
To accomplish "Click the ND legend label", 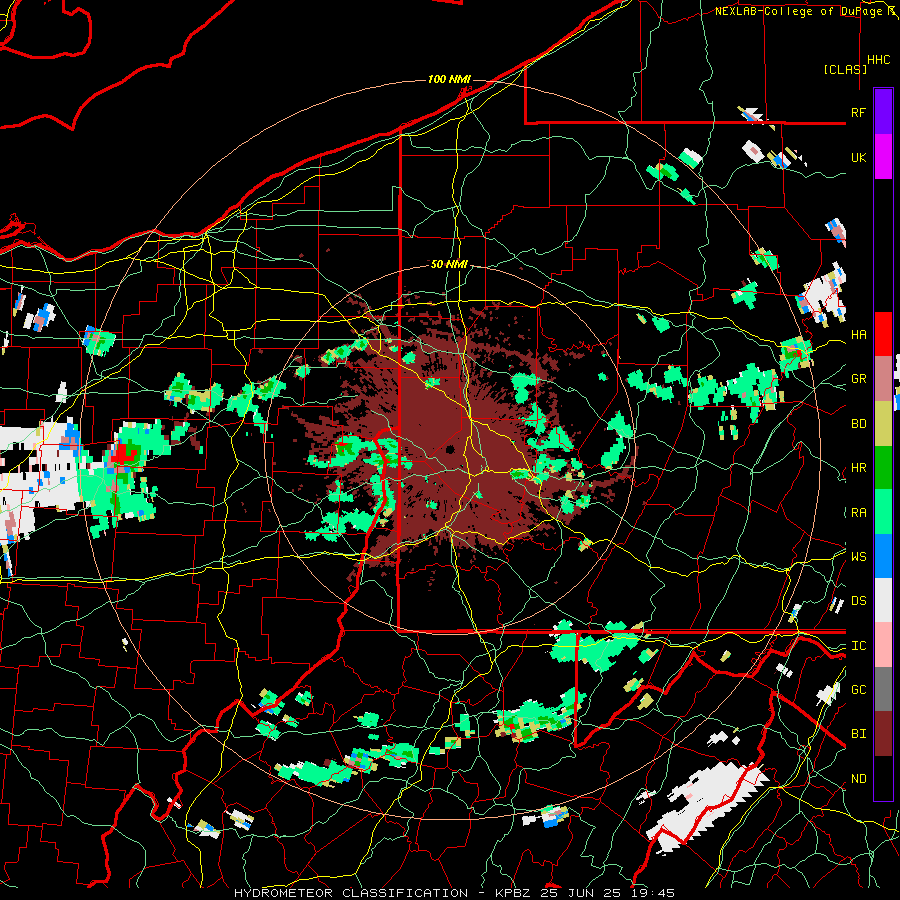I will (859, 778).
